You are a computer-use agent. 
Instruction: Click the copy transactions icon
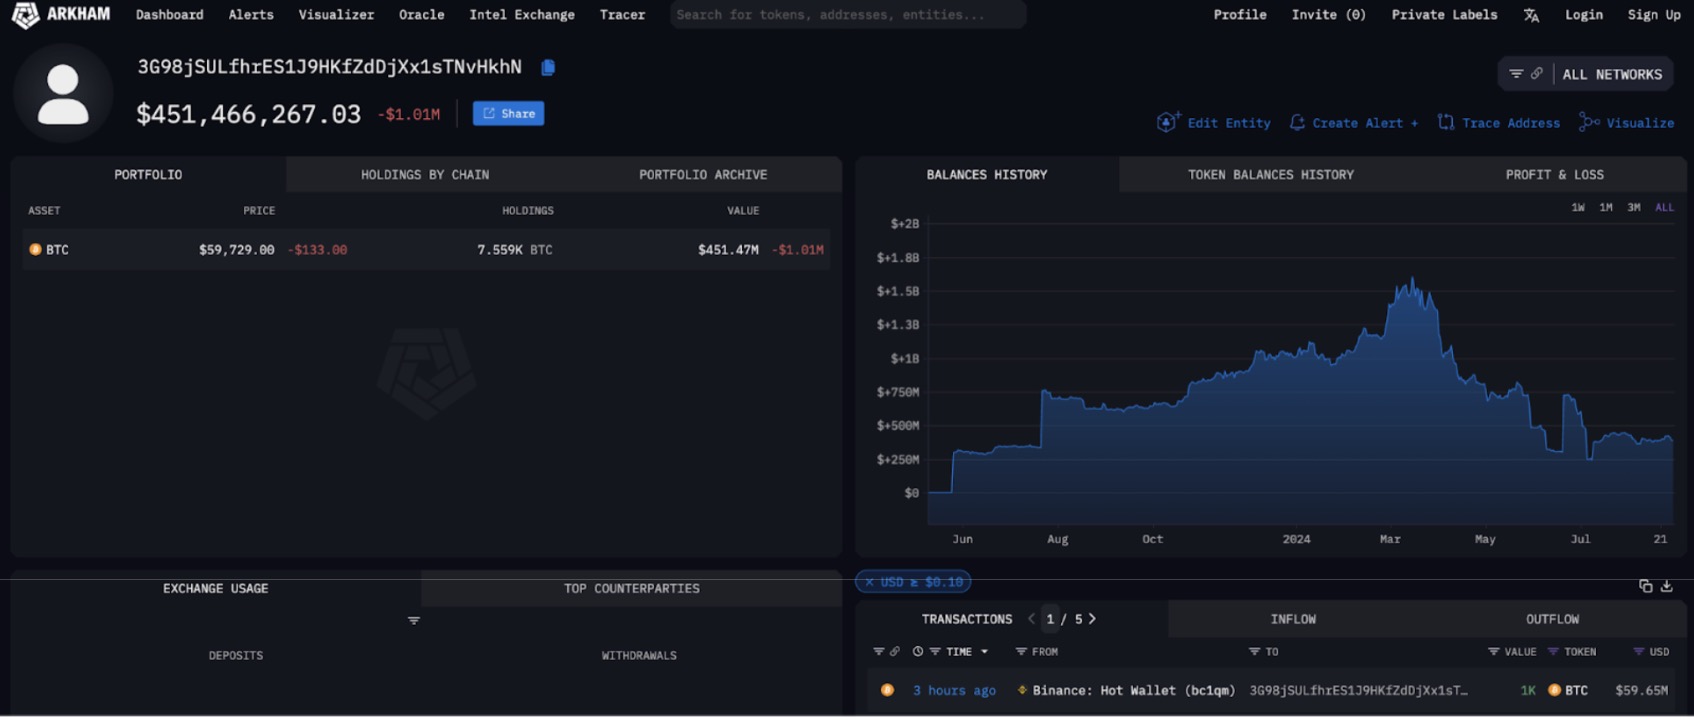pos(1645,586)
